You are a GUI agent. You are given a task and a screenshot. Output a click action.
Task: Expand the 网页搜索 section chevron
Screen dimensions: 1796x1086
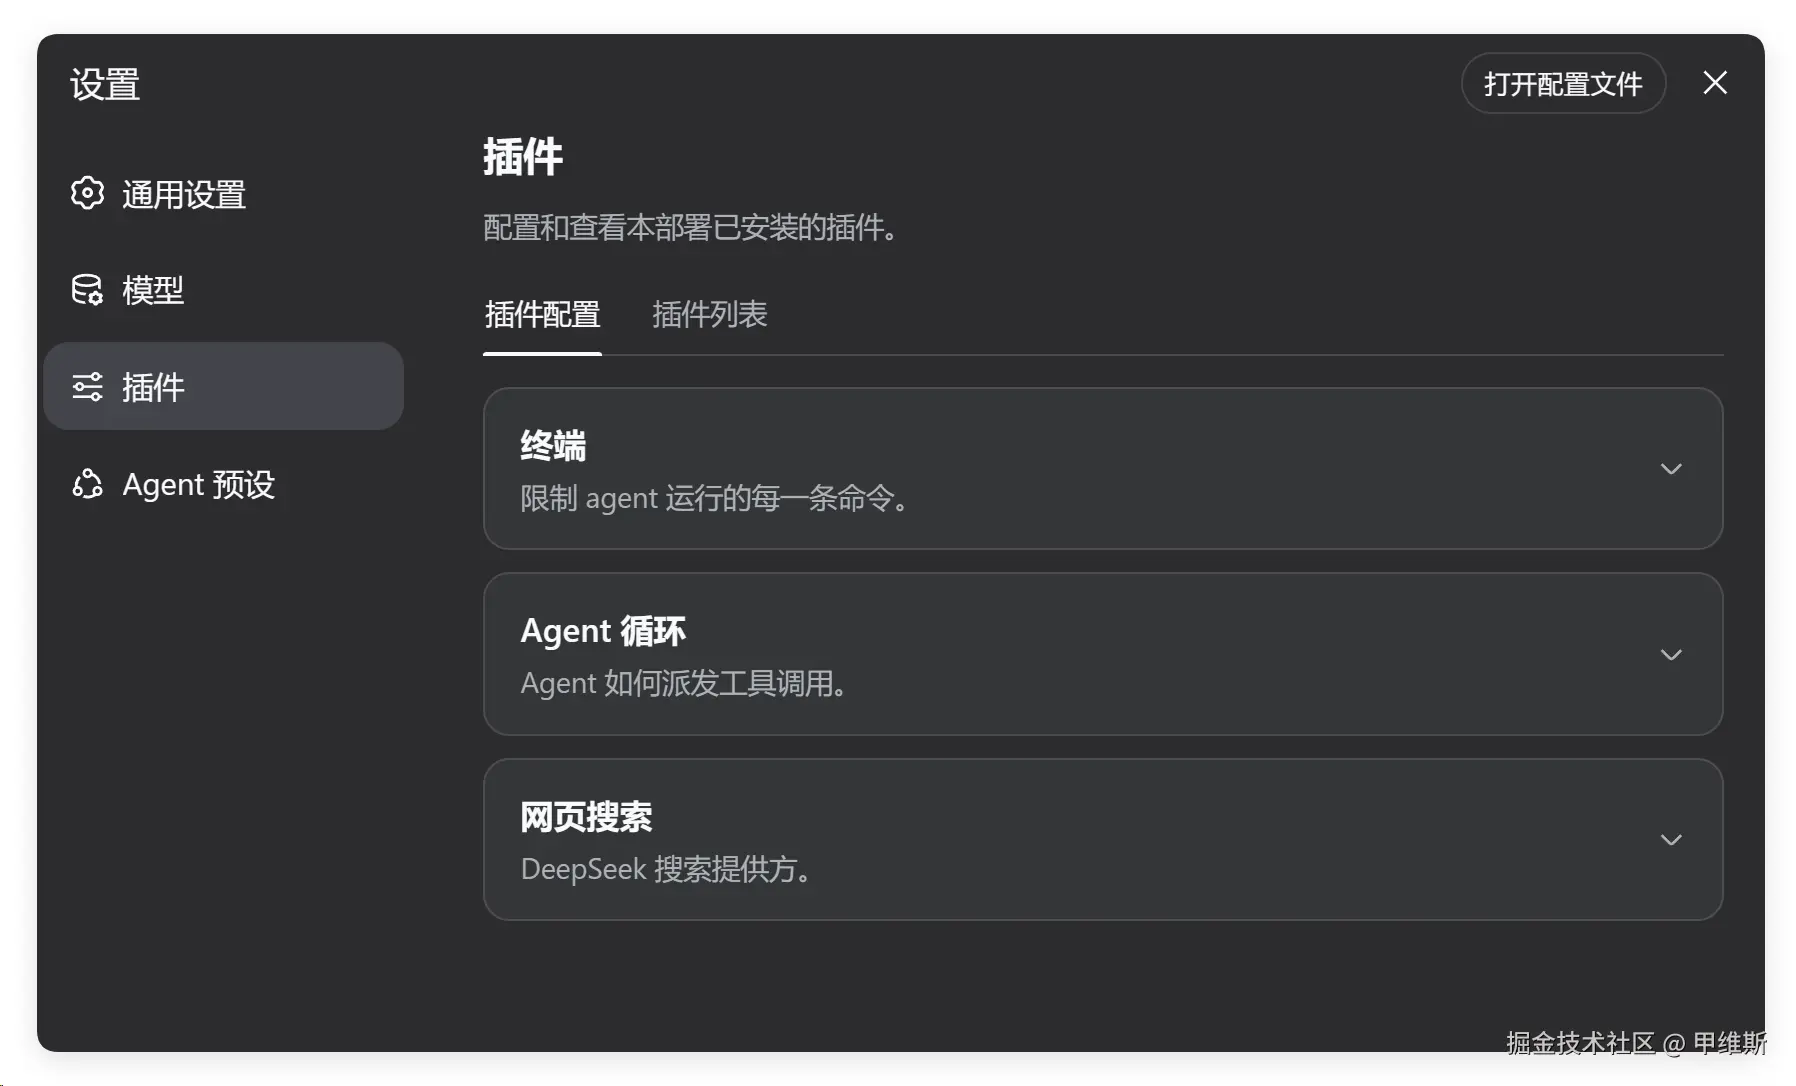coord(1671,840)
